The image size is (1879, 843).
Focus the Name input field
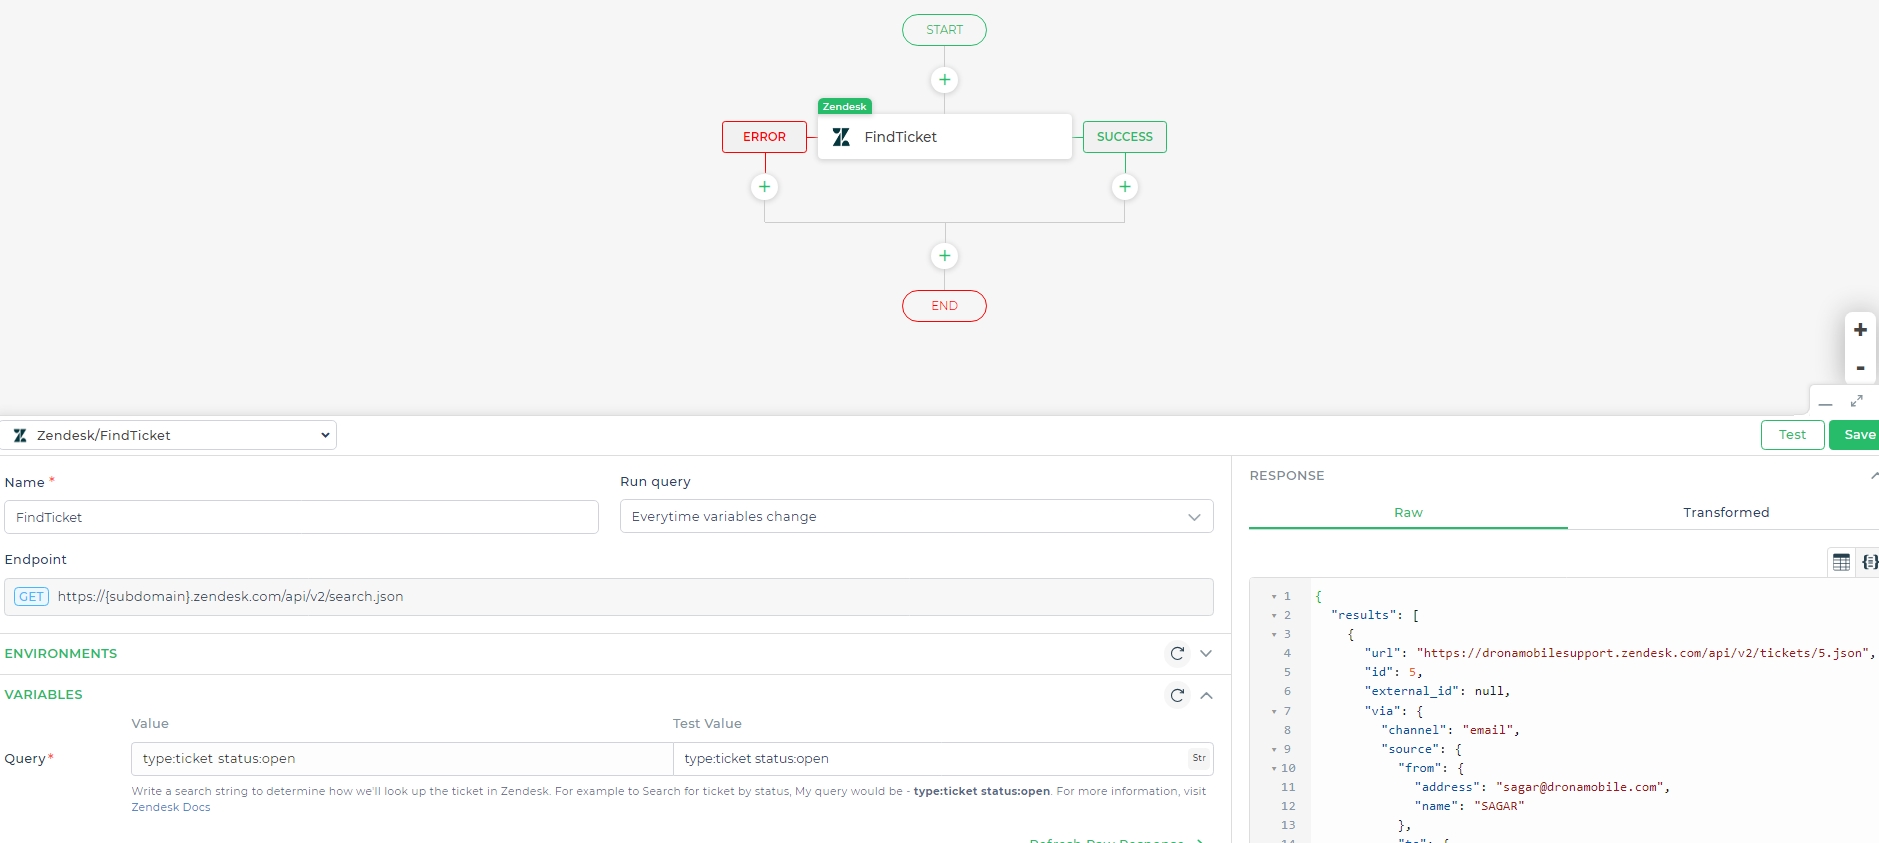[x=301, y=517]
